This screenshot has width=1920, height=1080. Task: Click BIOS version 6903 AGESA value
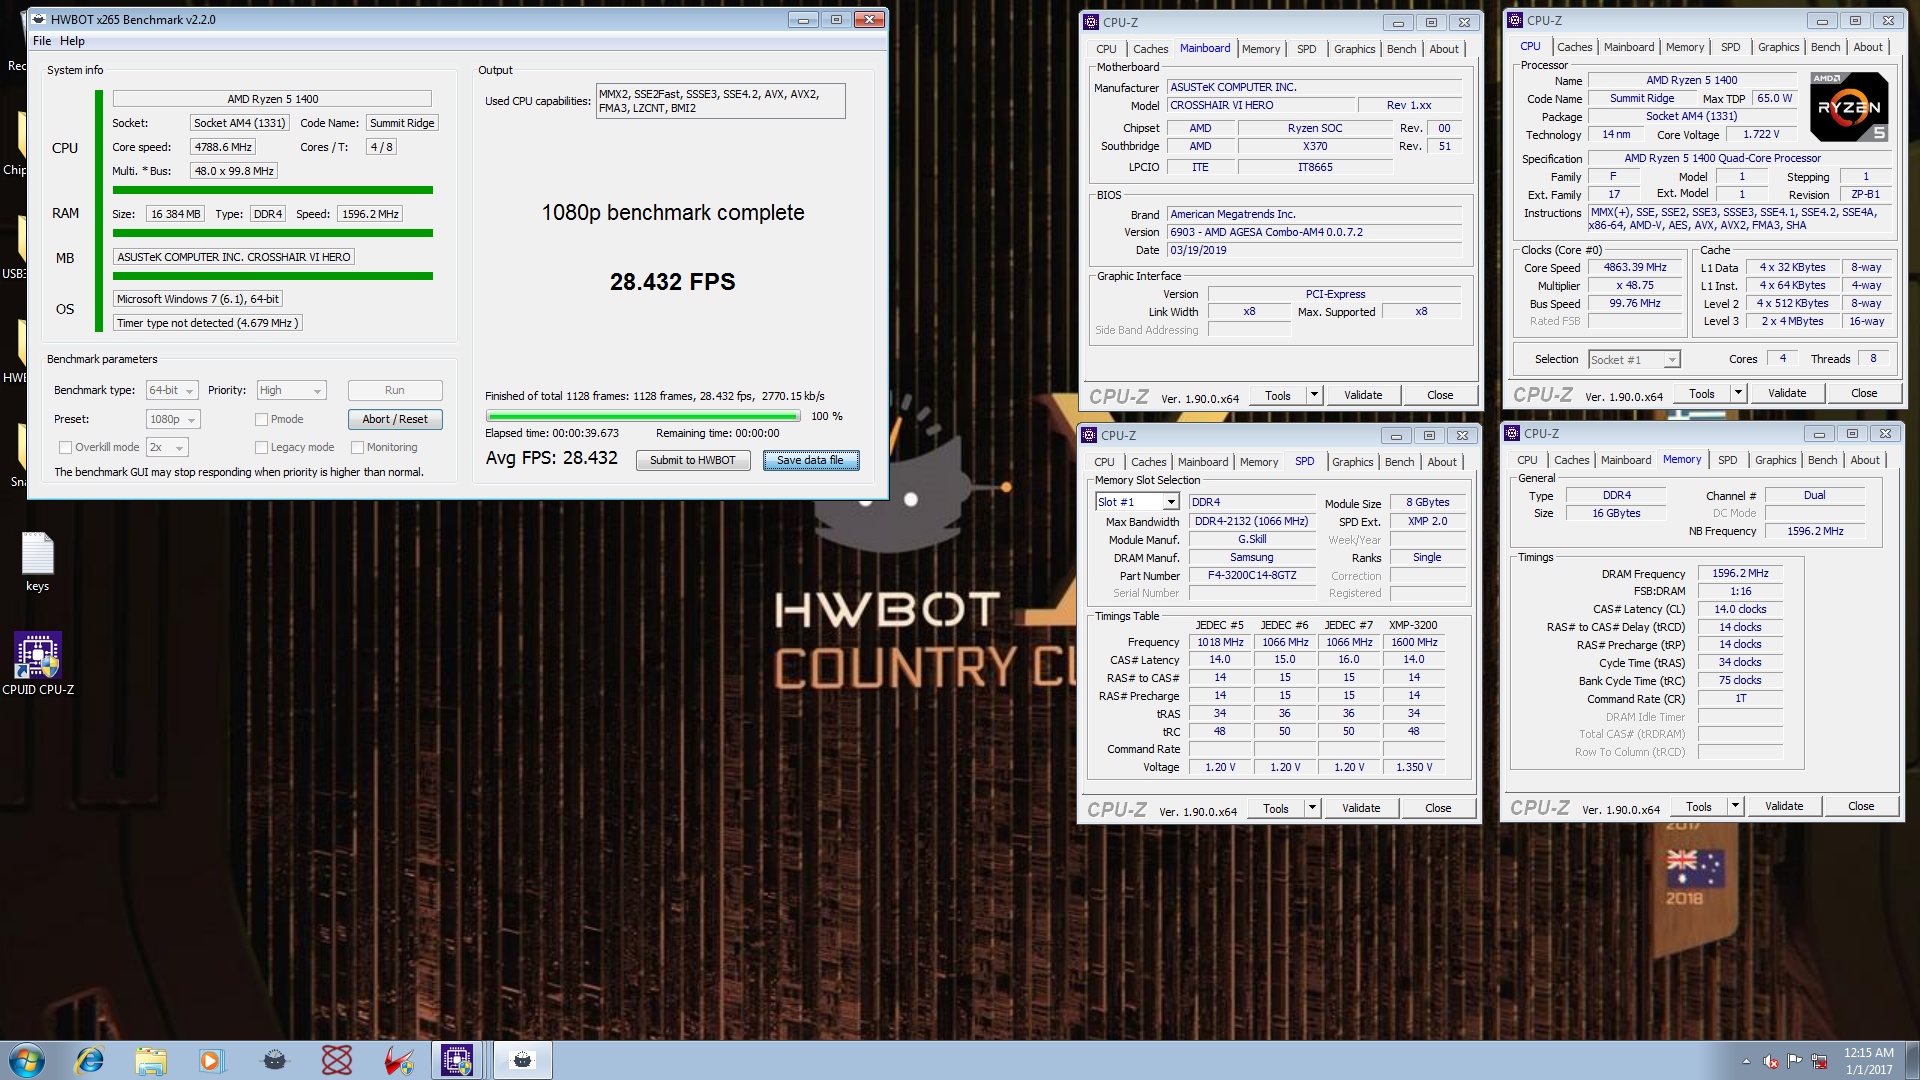point(1315,232)
